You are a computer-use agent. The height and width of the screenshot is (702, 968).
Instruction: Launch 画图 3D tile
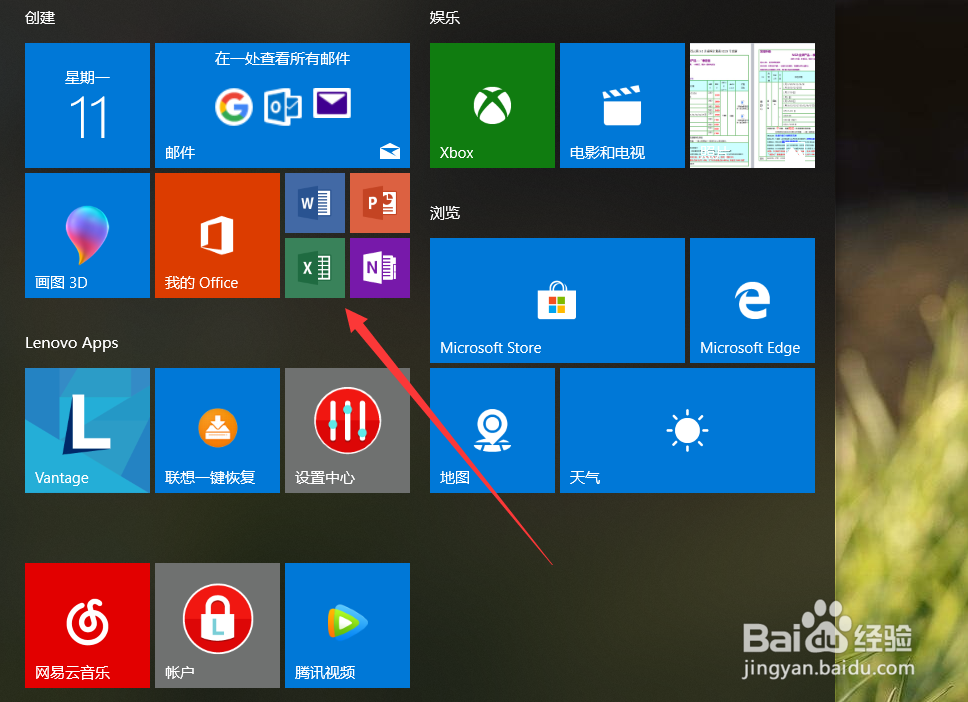click(87, 235)
